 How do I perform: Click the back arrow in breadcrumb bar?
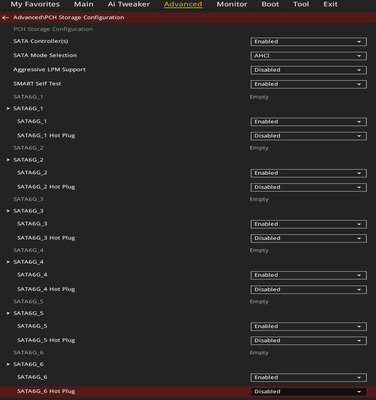pyautogui.click(x=5, y=18)
